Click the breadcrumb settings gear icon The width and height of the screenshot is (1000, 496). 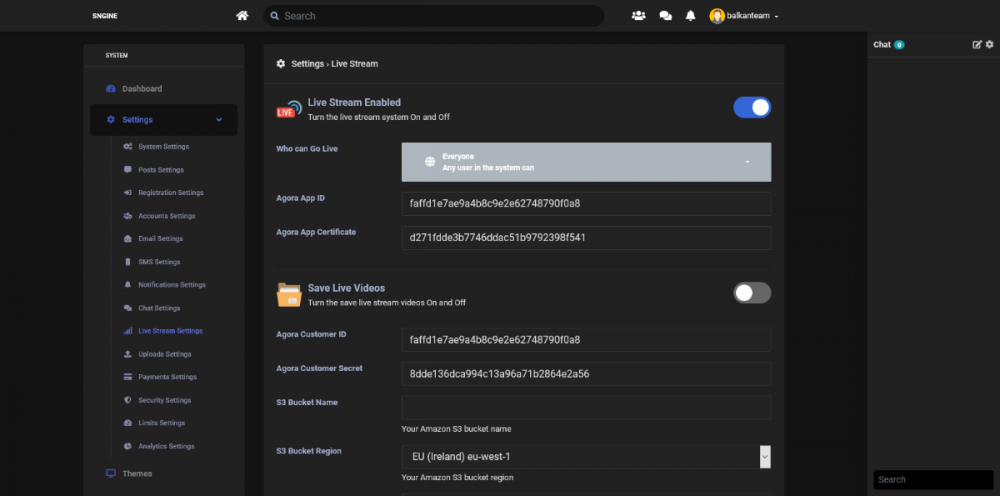click(281, 64)
